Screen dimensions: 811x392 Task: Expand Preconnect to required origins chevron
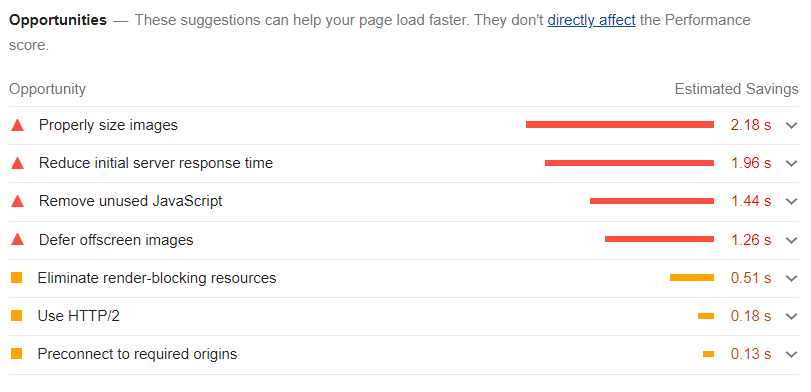791,354
